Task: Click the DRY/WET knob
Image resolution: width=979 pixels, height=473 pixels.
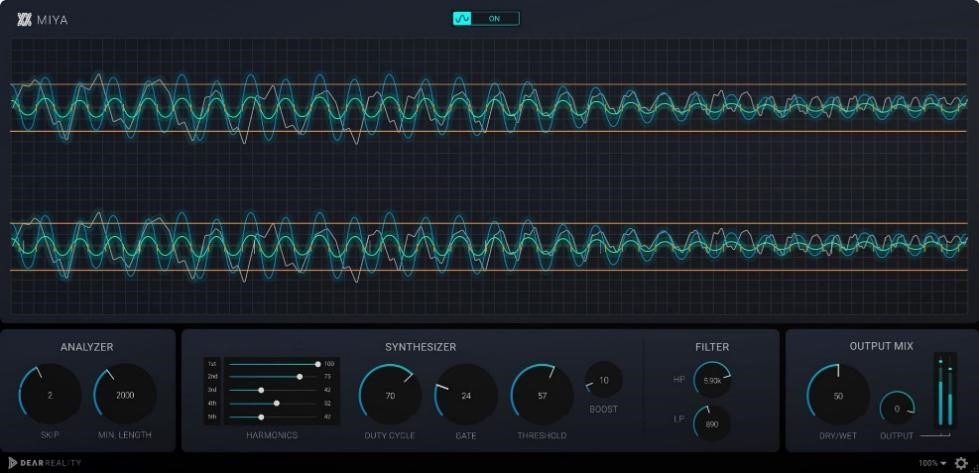Action: coord(838,396)
